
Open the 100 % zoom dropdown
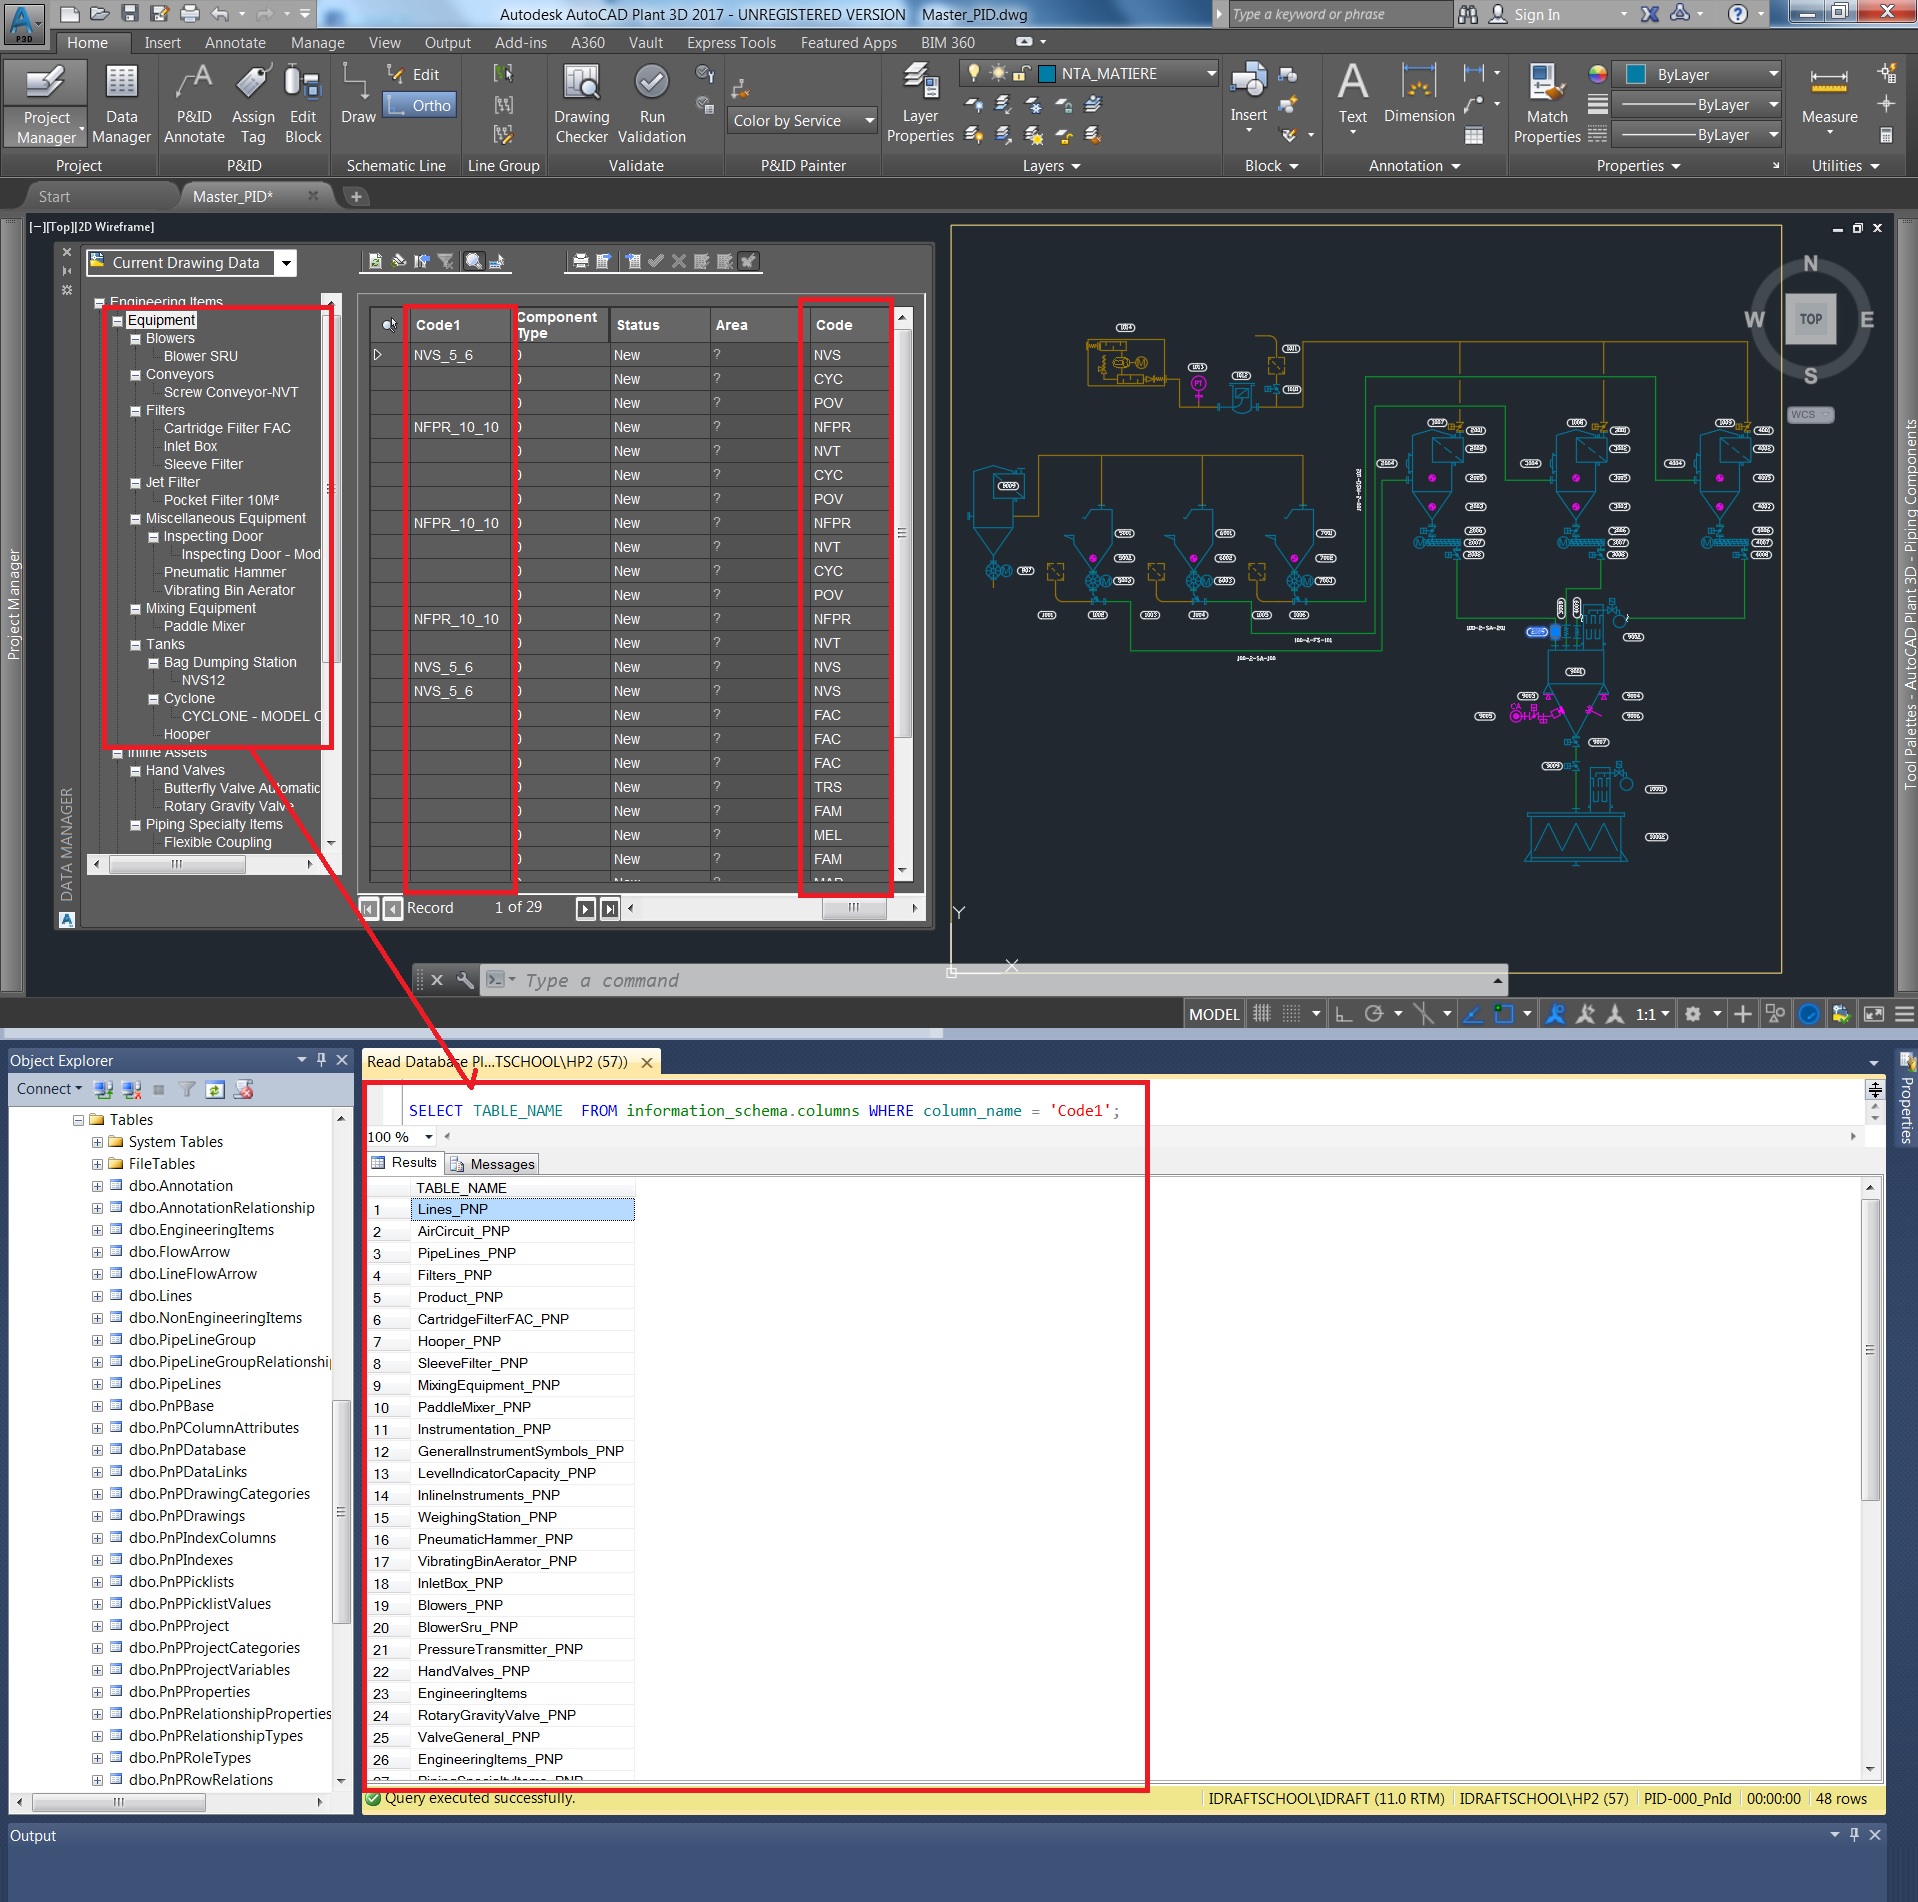tap(428, 1137)
